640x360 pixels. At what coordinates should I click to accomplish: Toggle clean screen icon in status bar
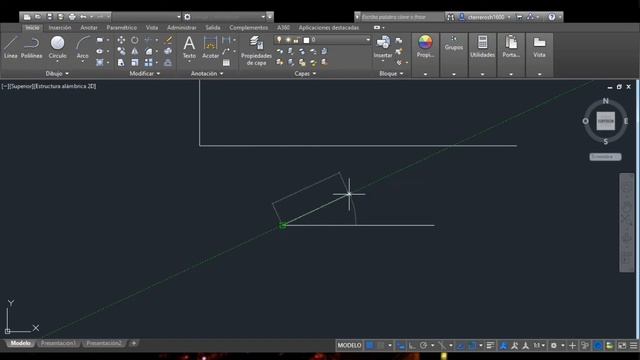622,345
